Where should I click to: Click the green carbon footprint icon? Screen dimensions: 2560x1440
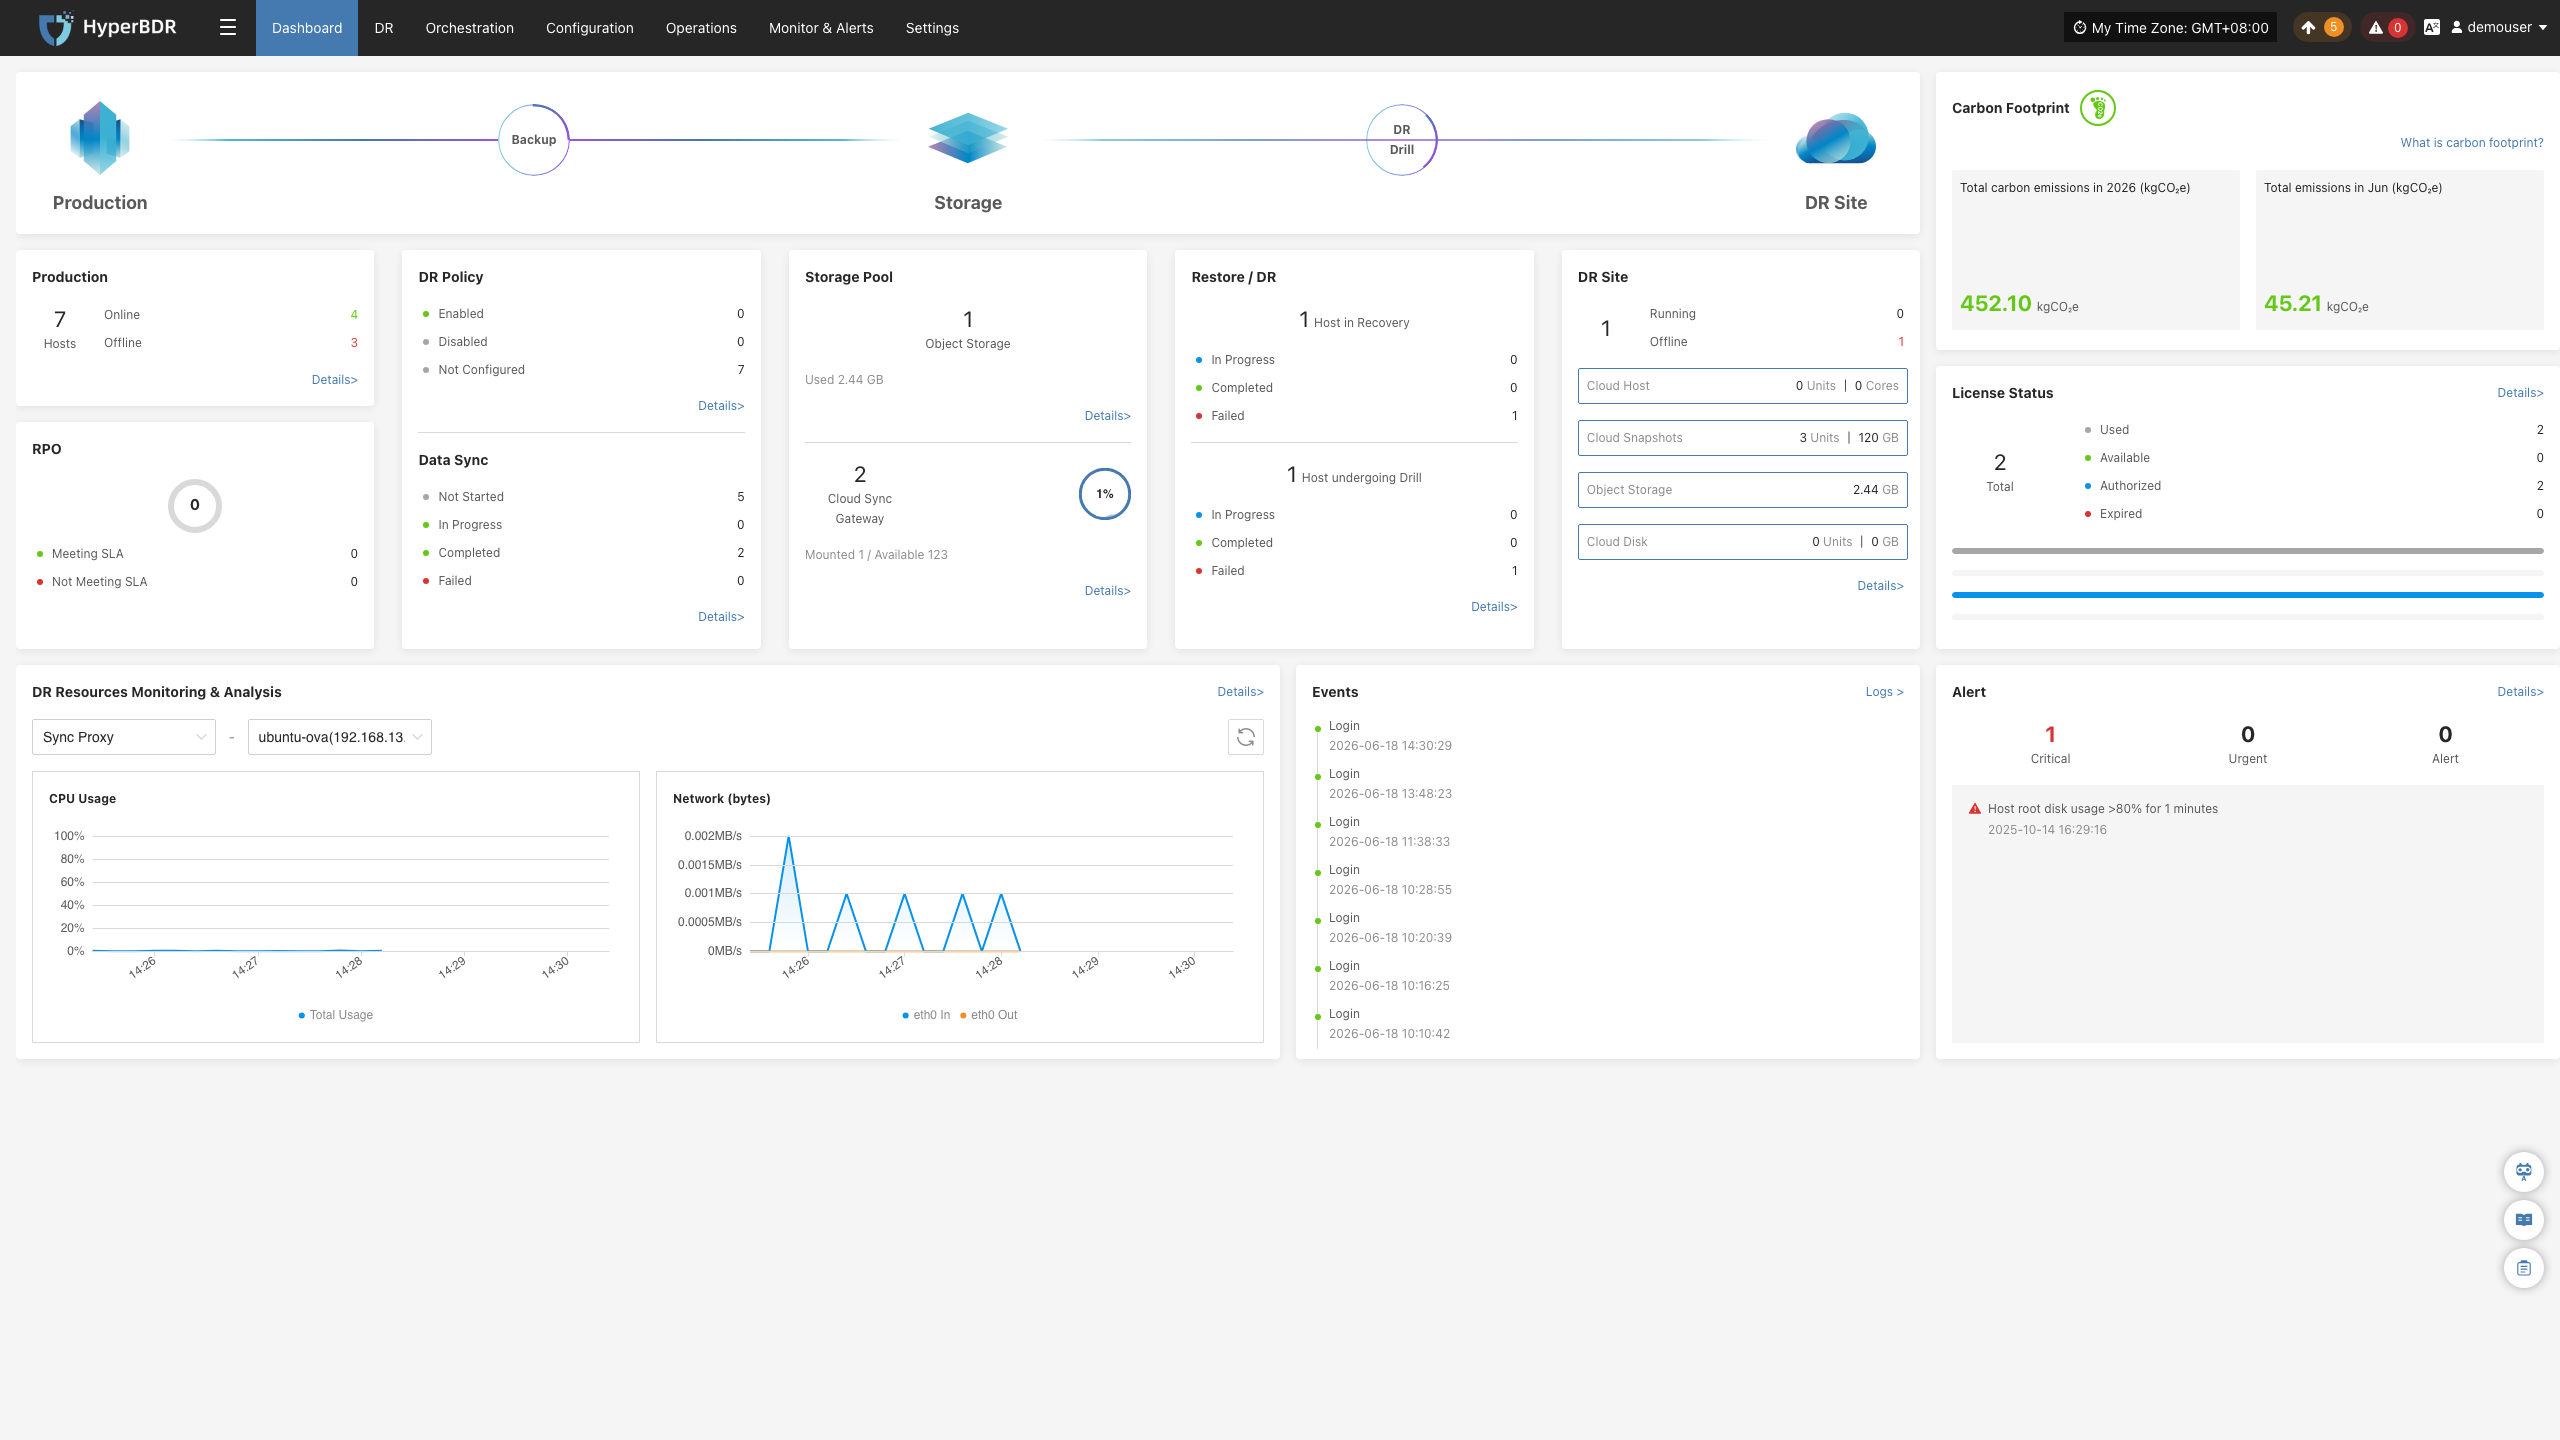point(2098,108)
